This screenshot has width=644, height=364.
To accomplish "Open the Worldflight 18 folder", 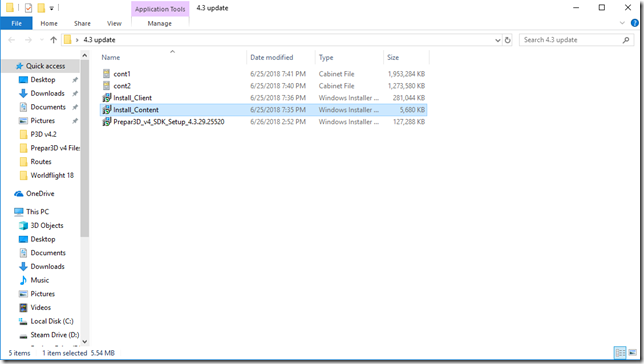I will pos(52,175).
